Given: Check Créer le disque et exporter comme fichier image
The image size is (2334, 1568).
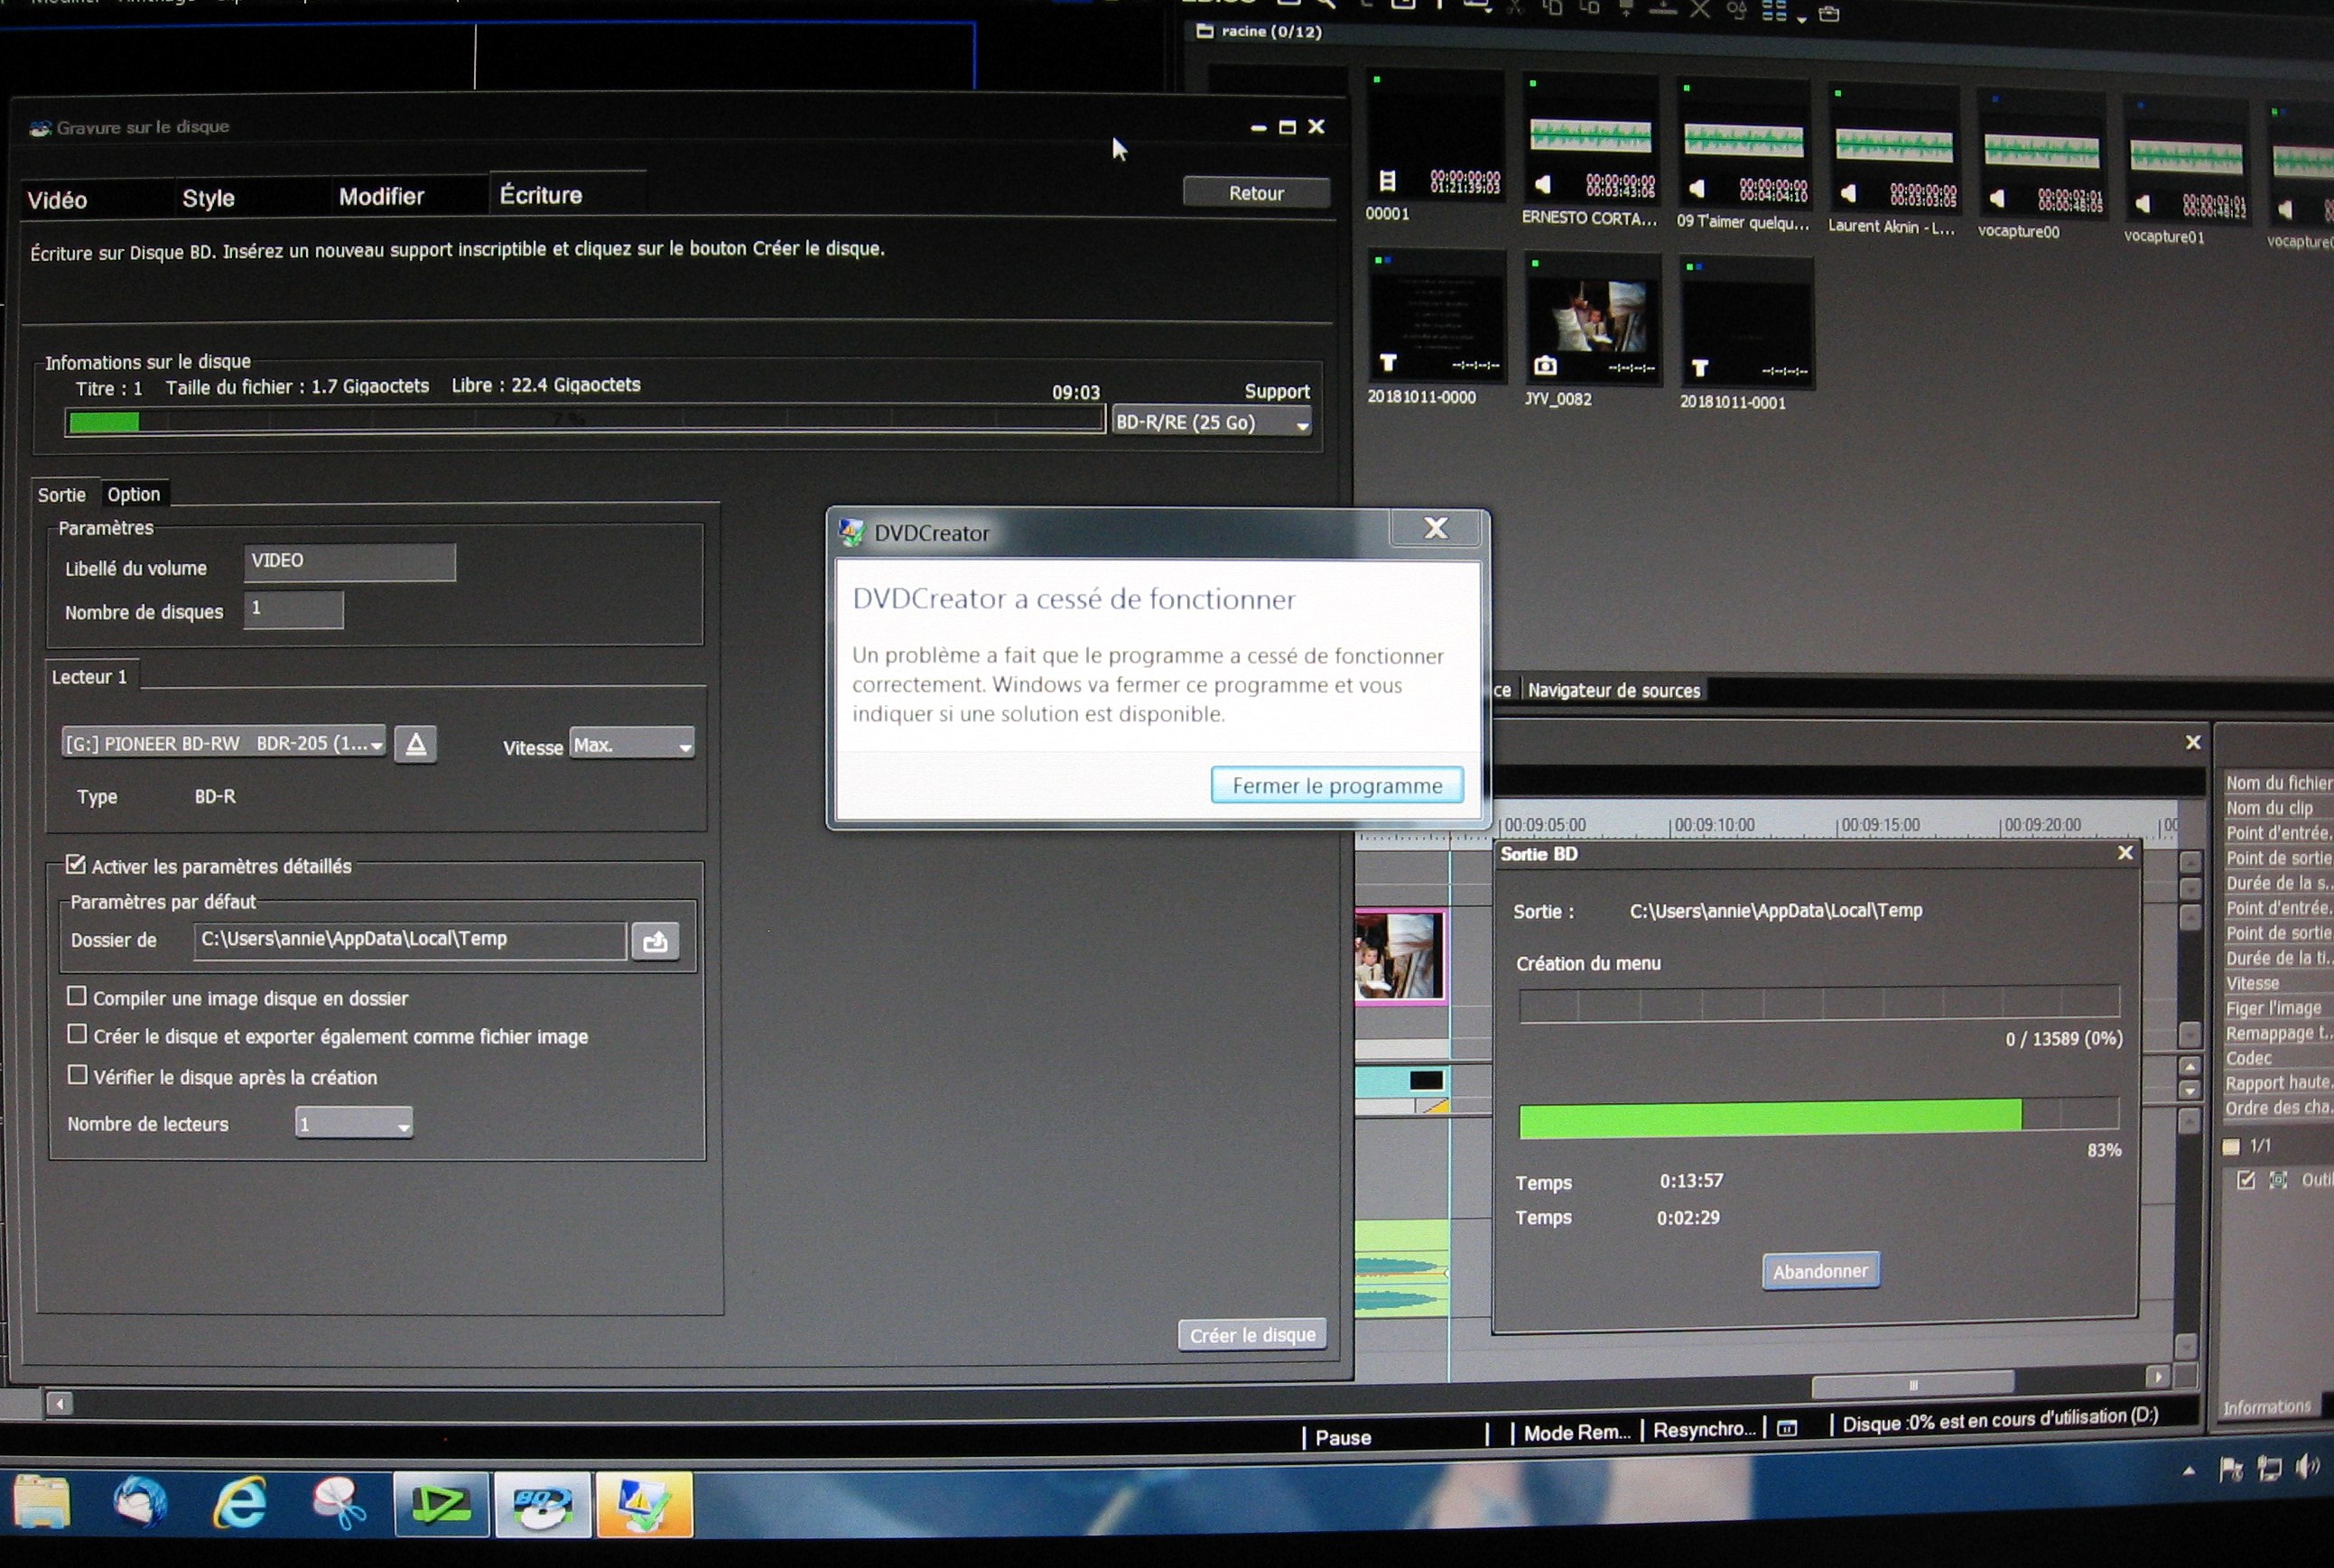Looking at the screenshot, I should point(77,1034).
